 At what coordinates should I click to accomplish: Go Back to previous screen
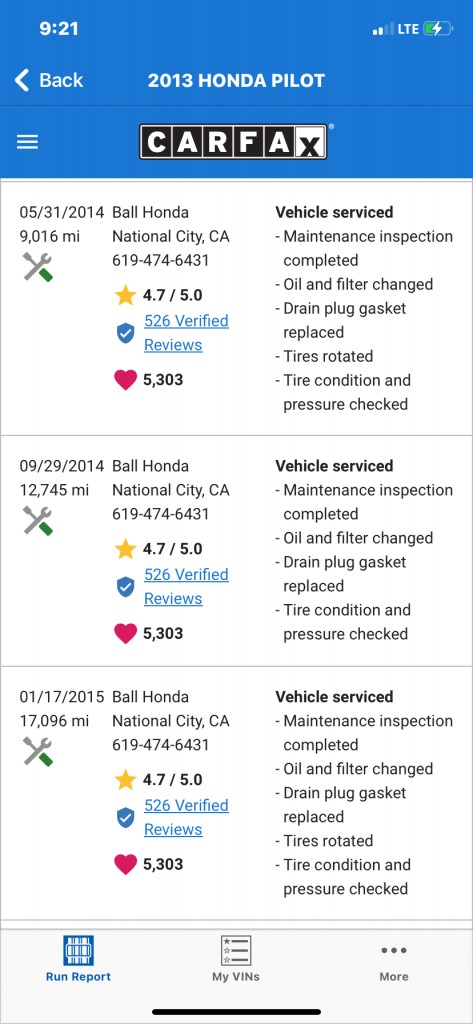(x=49, y=80)
